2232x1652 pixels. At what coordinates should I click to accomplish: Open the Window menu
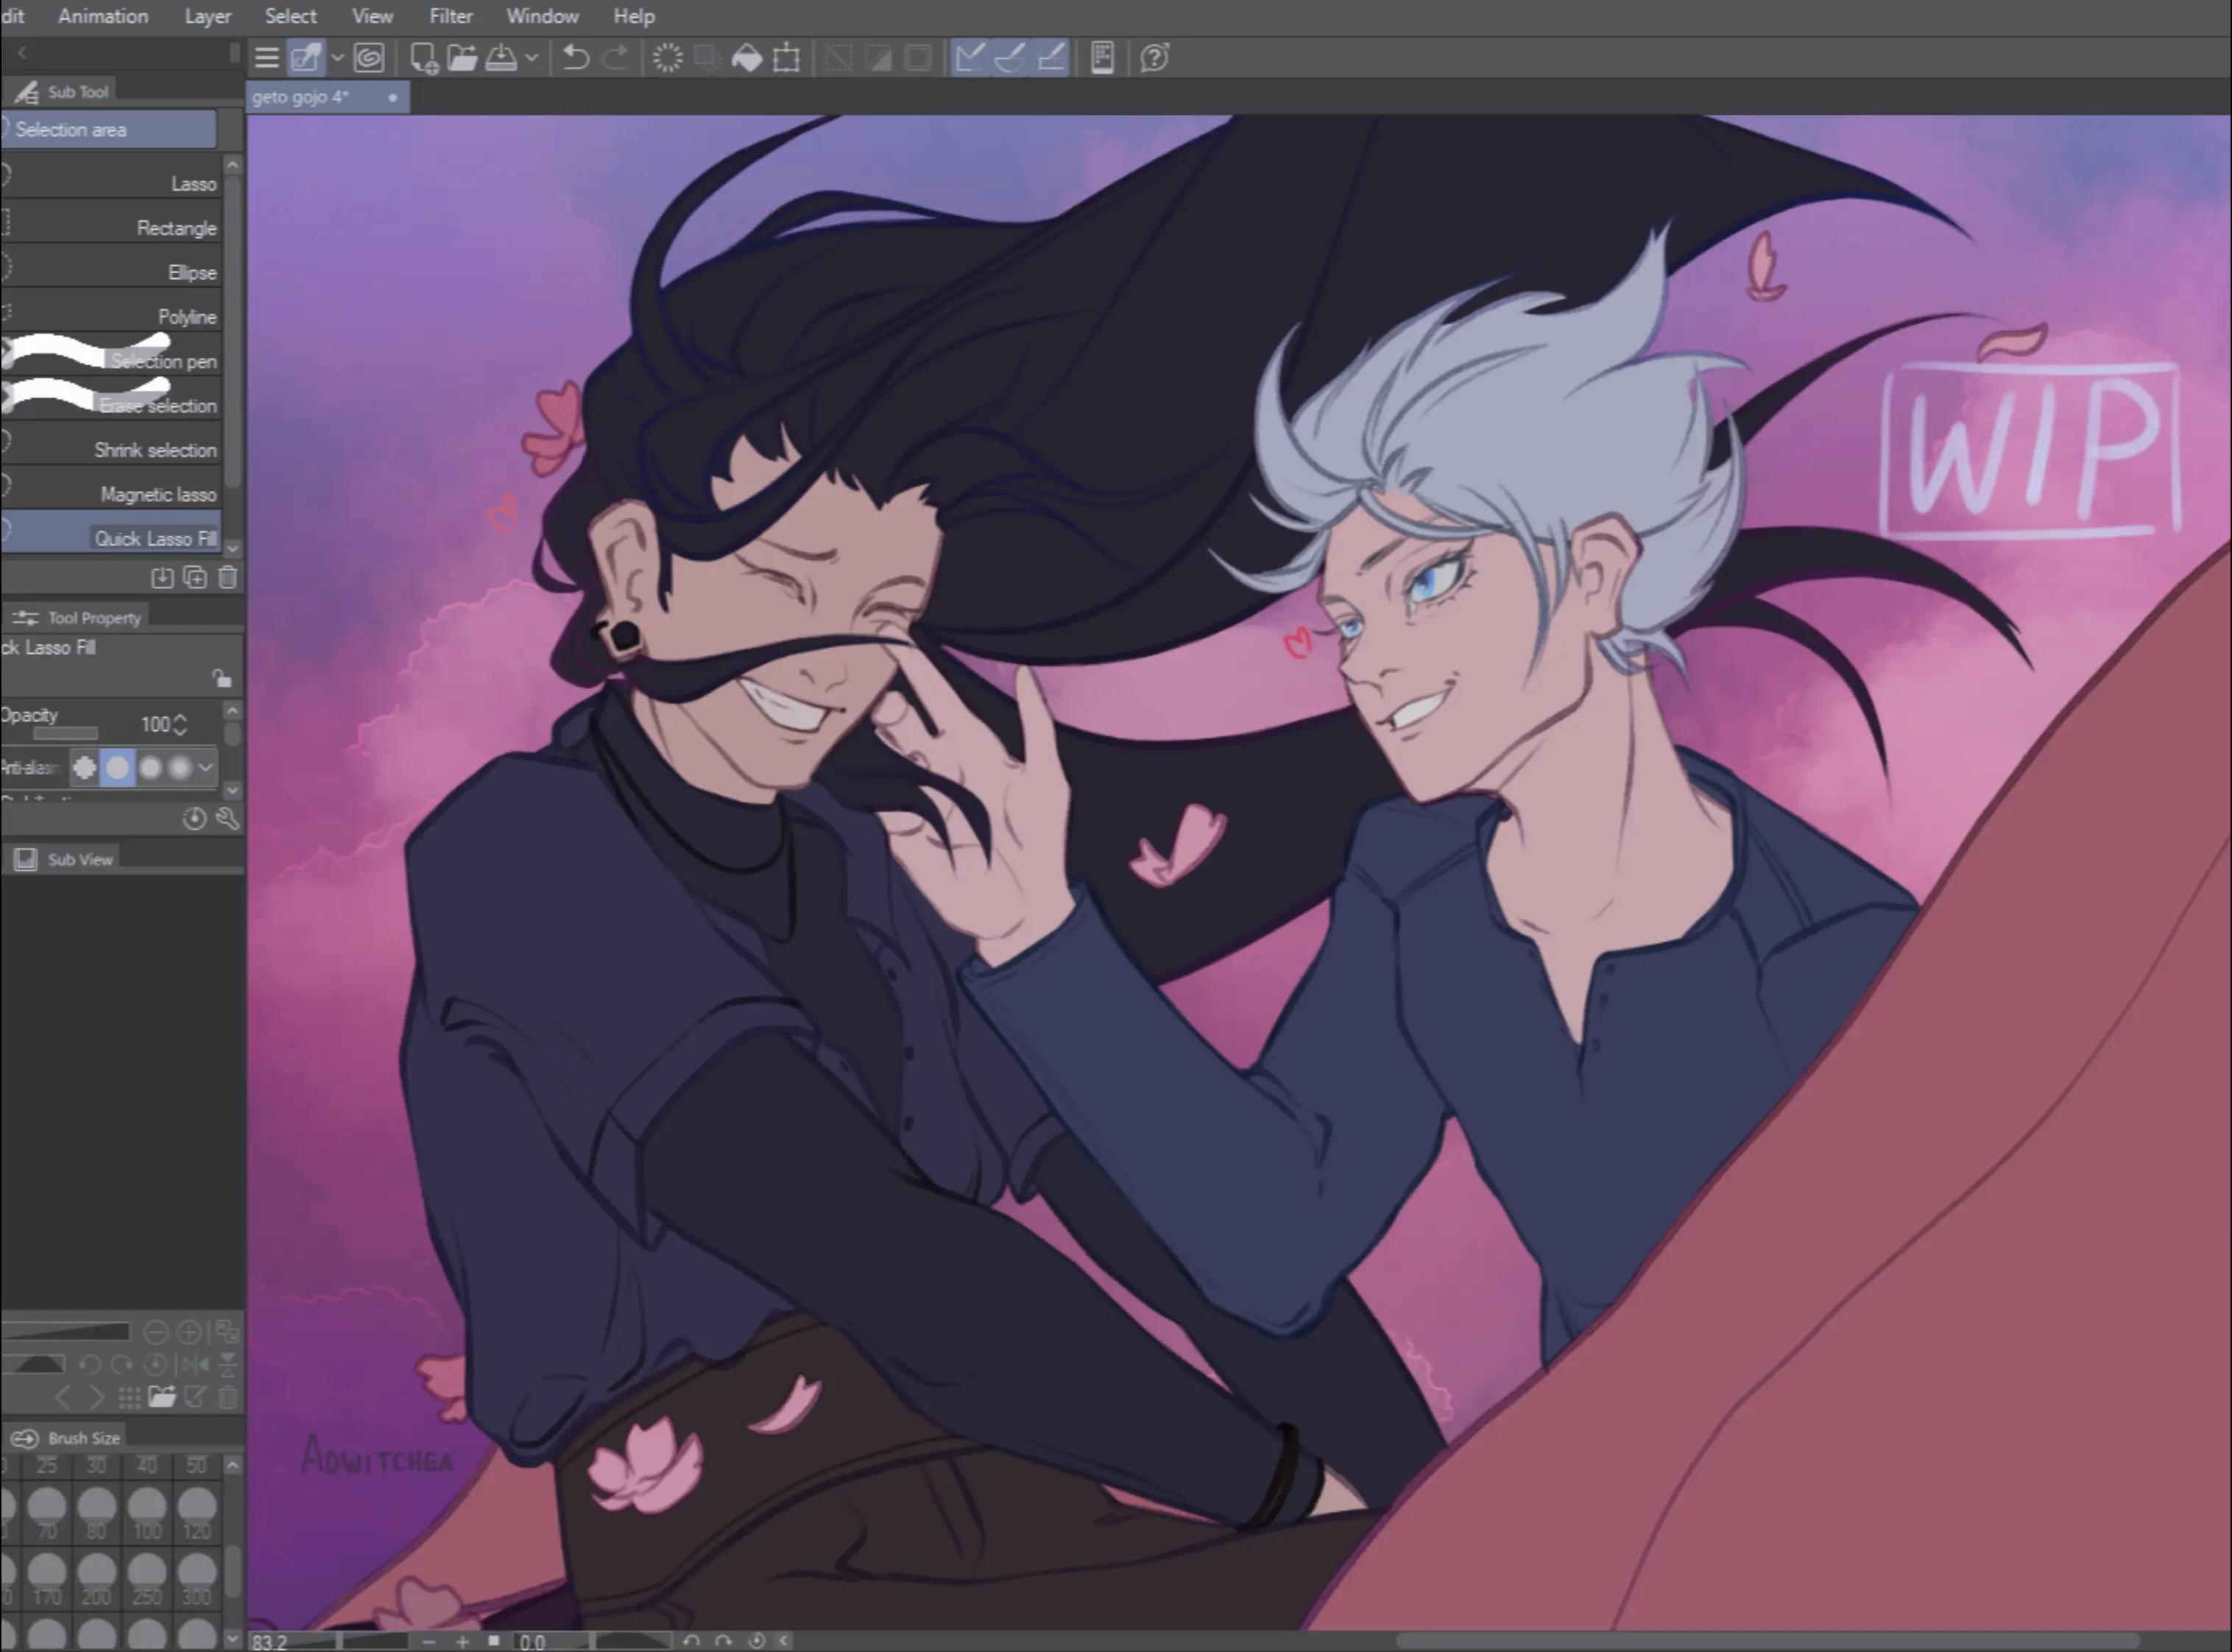click(542, 16)
